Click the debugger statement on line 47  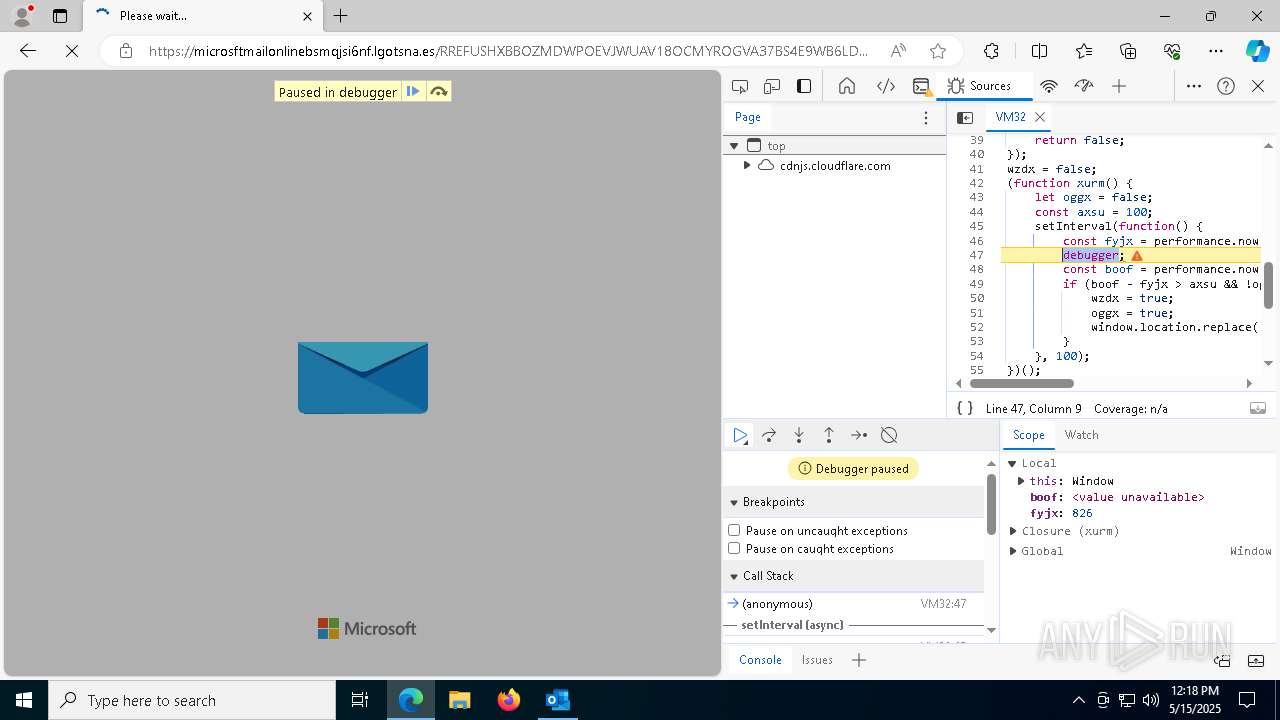1090,255
